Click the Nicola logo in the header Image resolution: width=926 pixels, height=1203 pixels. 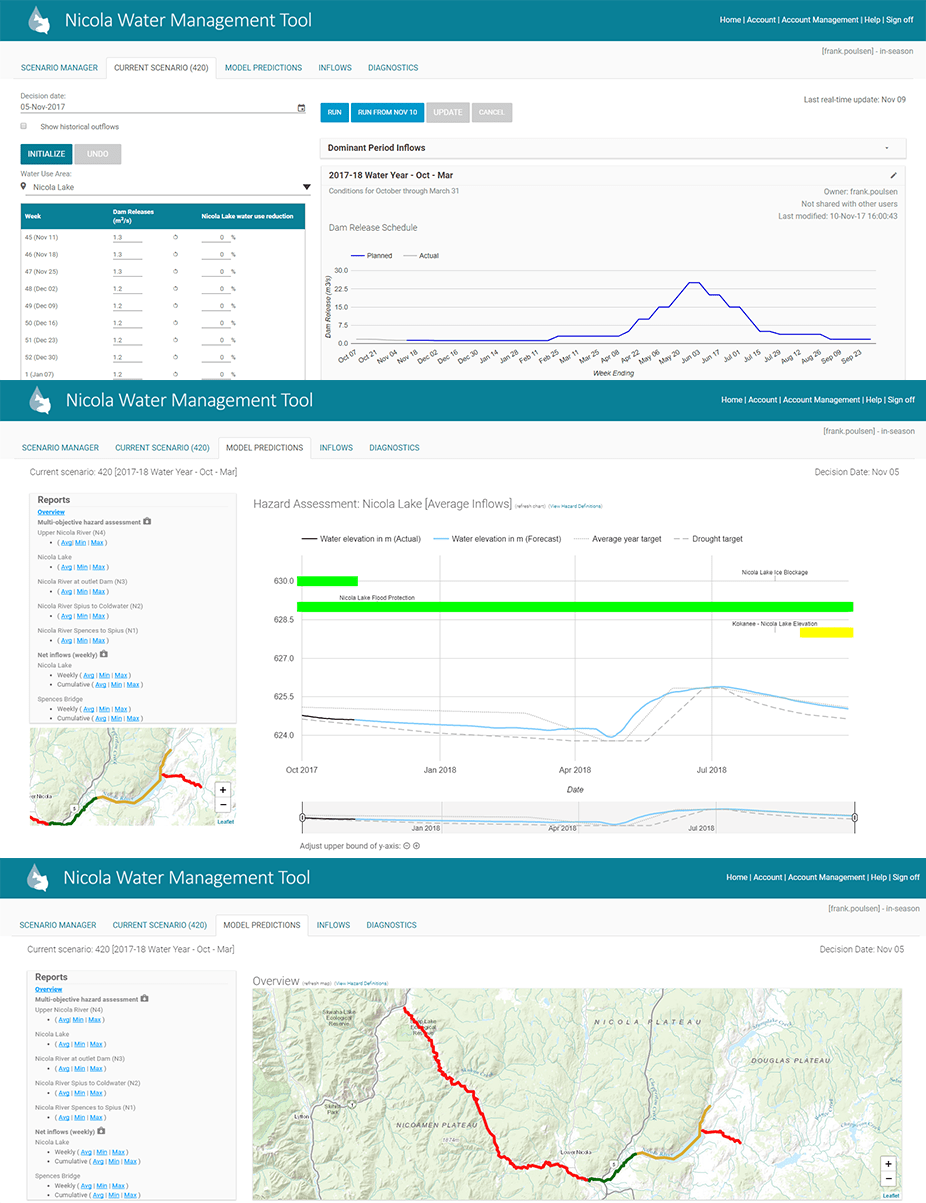(39, 19)
